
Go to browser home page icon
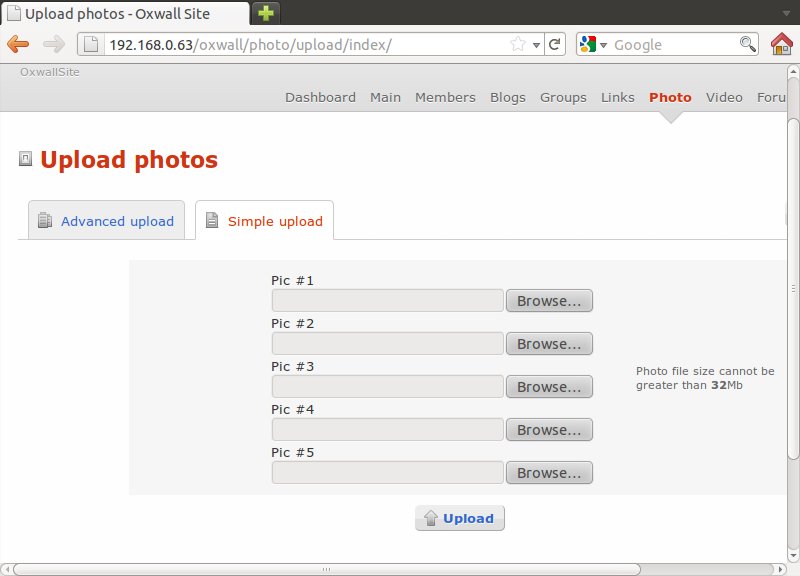pyautogui.click(x=782, y=44)
